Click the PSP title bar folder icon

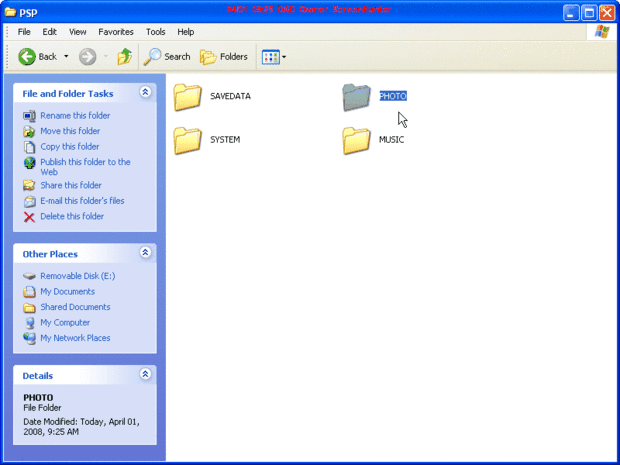coord(10,11)
